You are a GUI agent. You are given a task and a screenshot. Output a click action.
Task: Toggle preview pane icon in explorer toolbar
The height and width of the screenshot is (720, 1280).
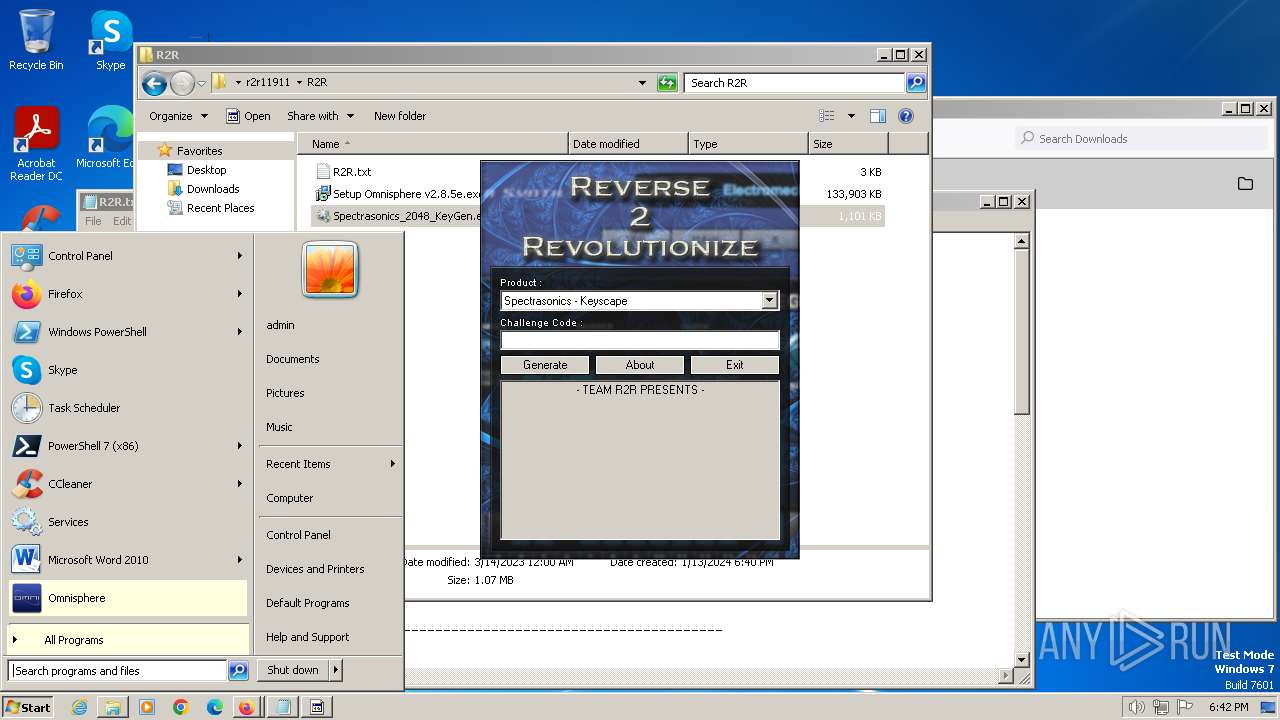pos(877,116)
